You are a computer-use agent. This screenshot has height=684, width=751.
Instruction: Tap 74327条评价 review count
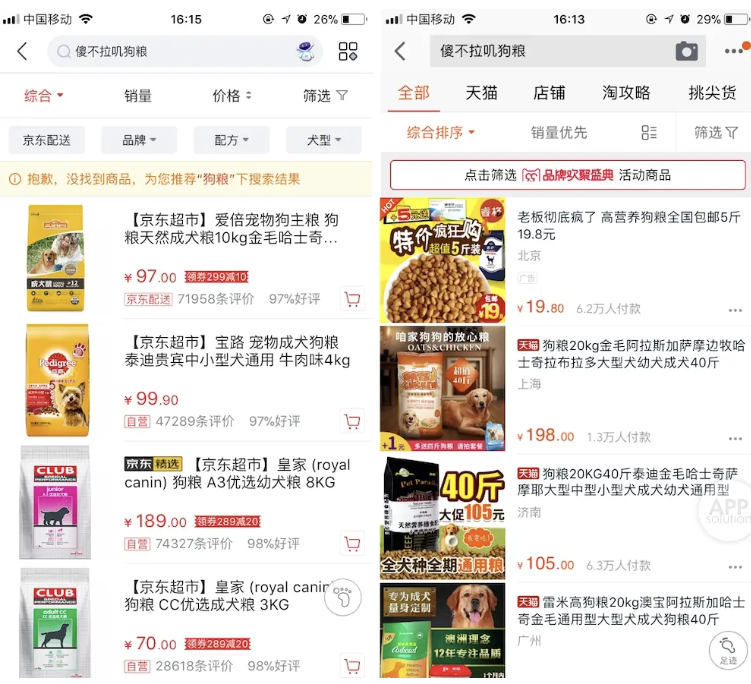click(x=194, y=544)
